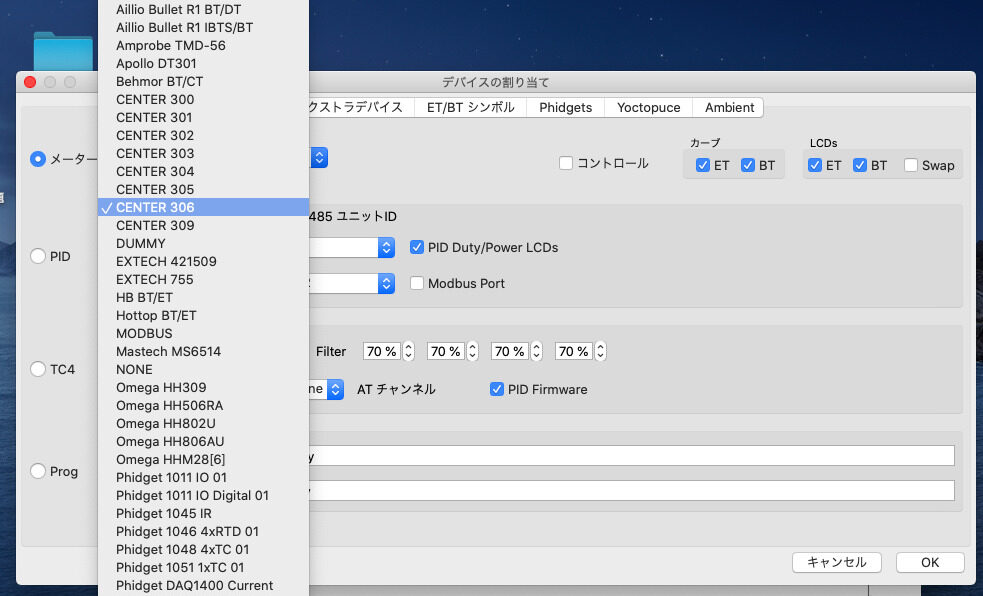Open the dropdown beside PID Duty/Power LCDs
This screenshot has height=596, width=983.
(x=386, y=247)
